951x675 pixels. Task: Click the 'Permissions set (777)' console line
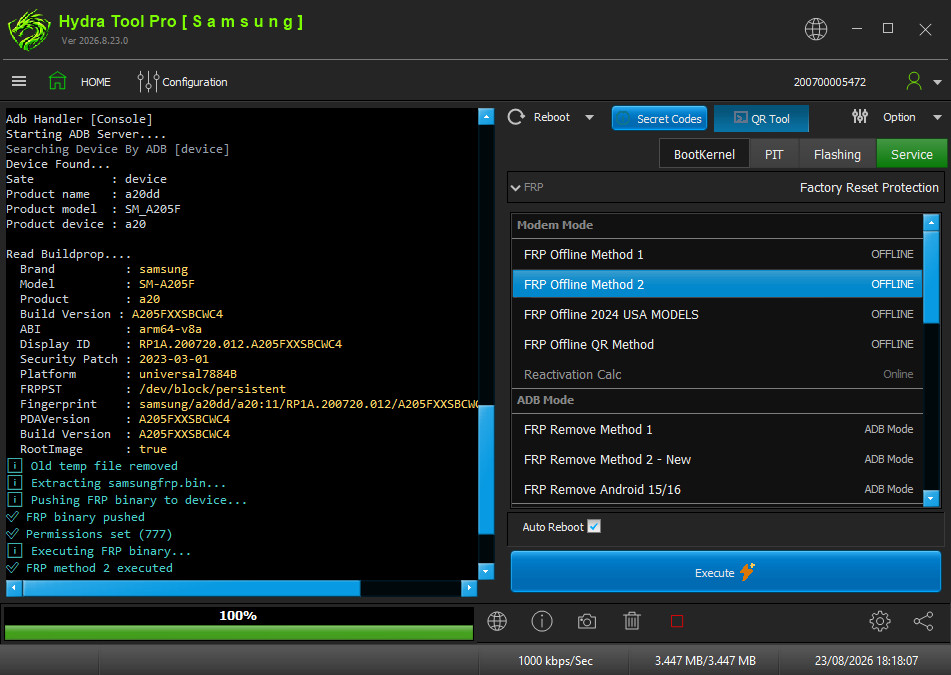coord(99,534)
